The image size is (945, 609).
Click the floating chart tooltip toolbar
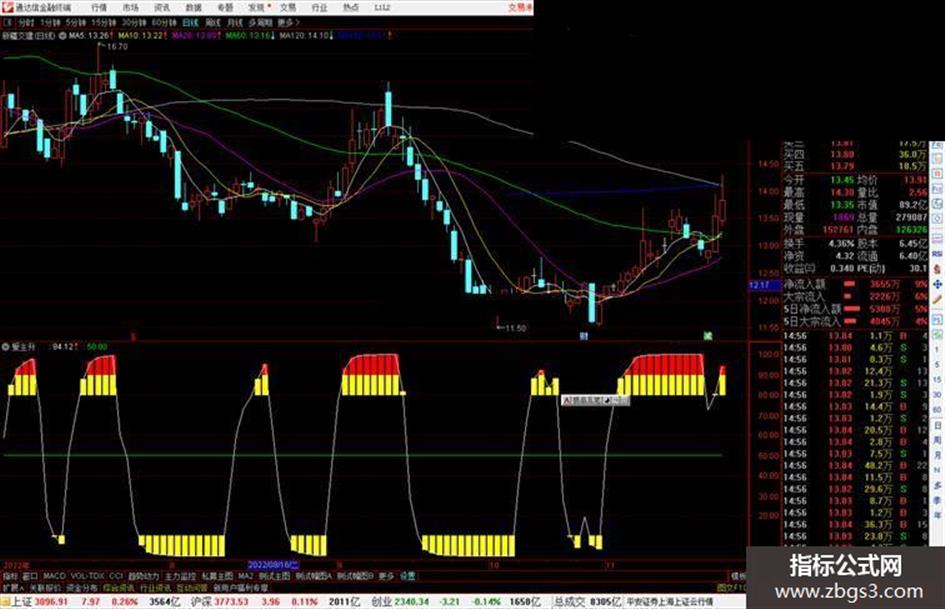point(595,400)
